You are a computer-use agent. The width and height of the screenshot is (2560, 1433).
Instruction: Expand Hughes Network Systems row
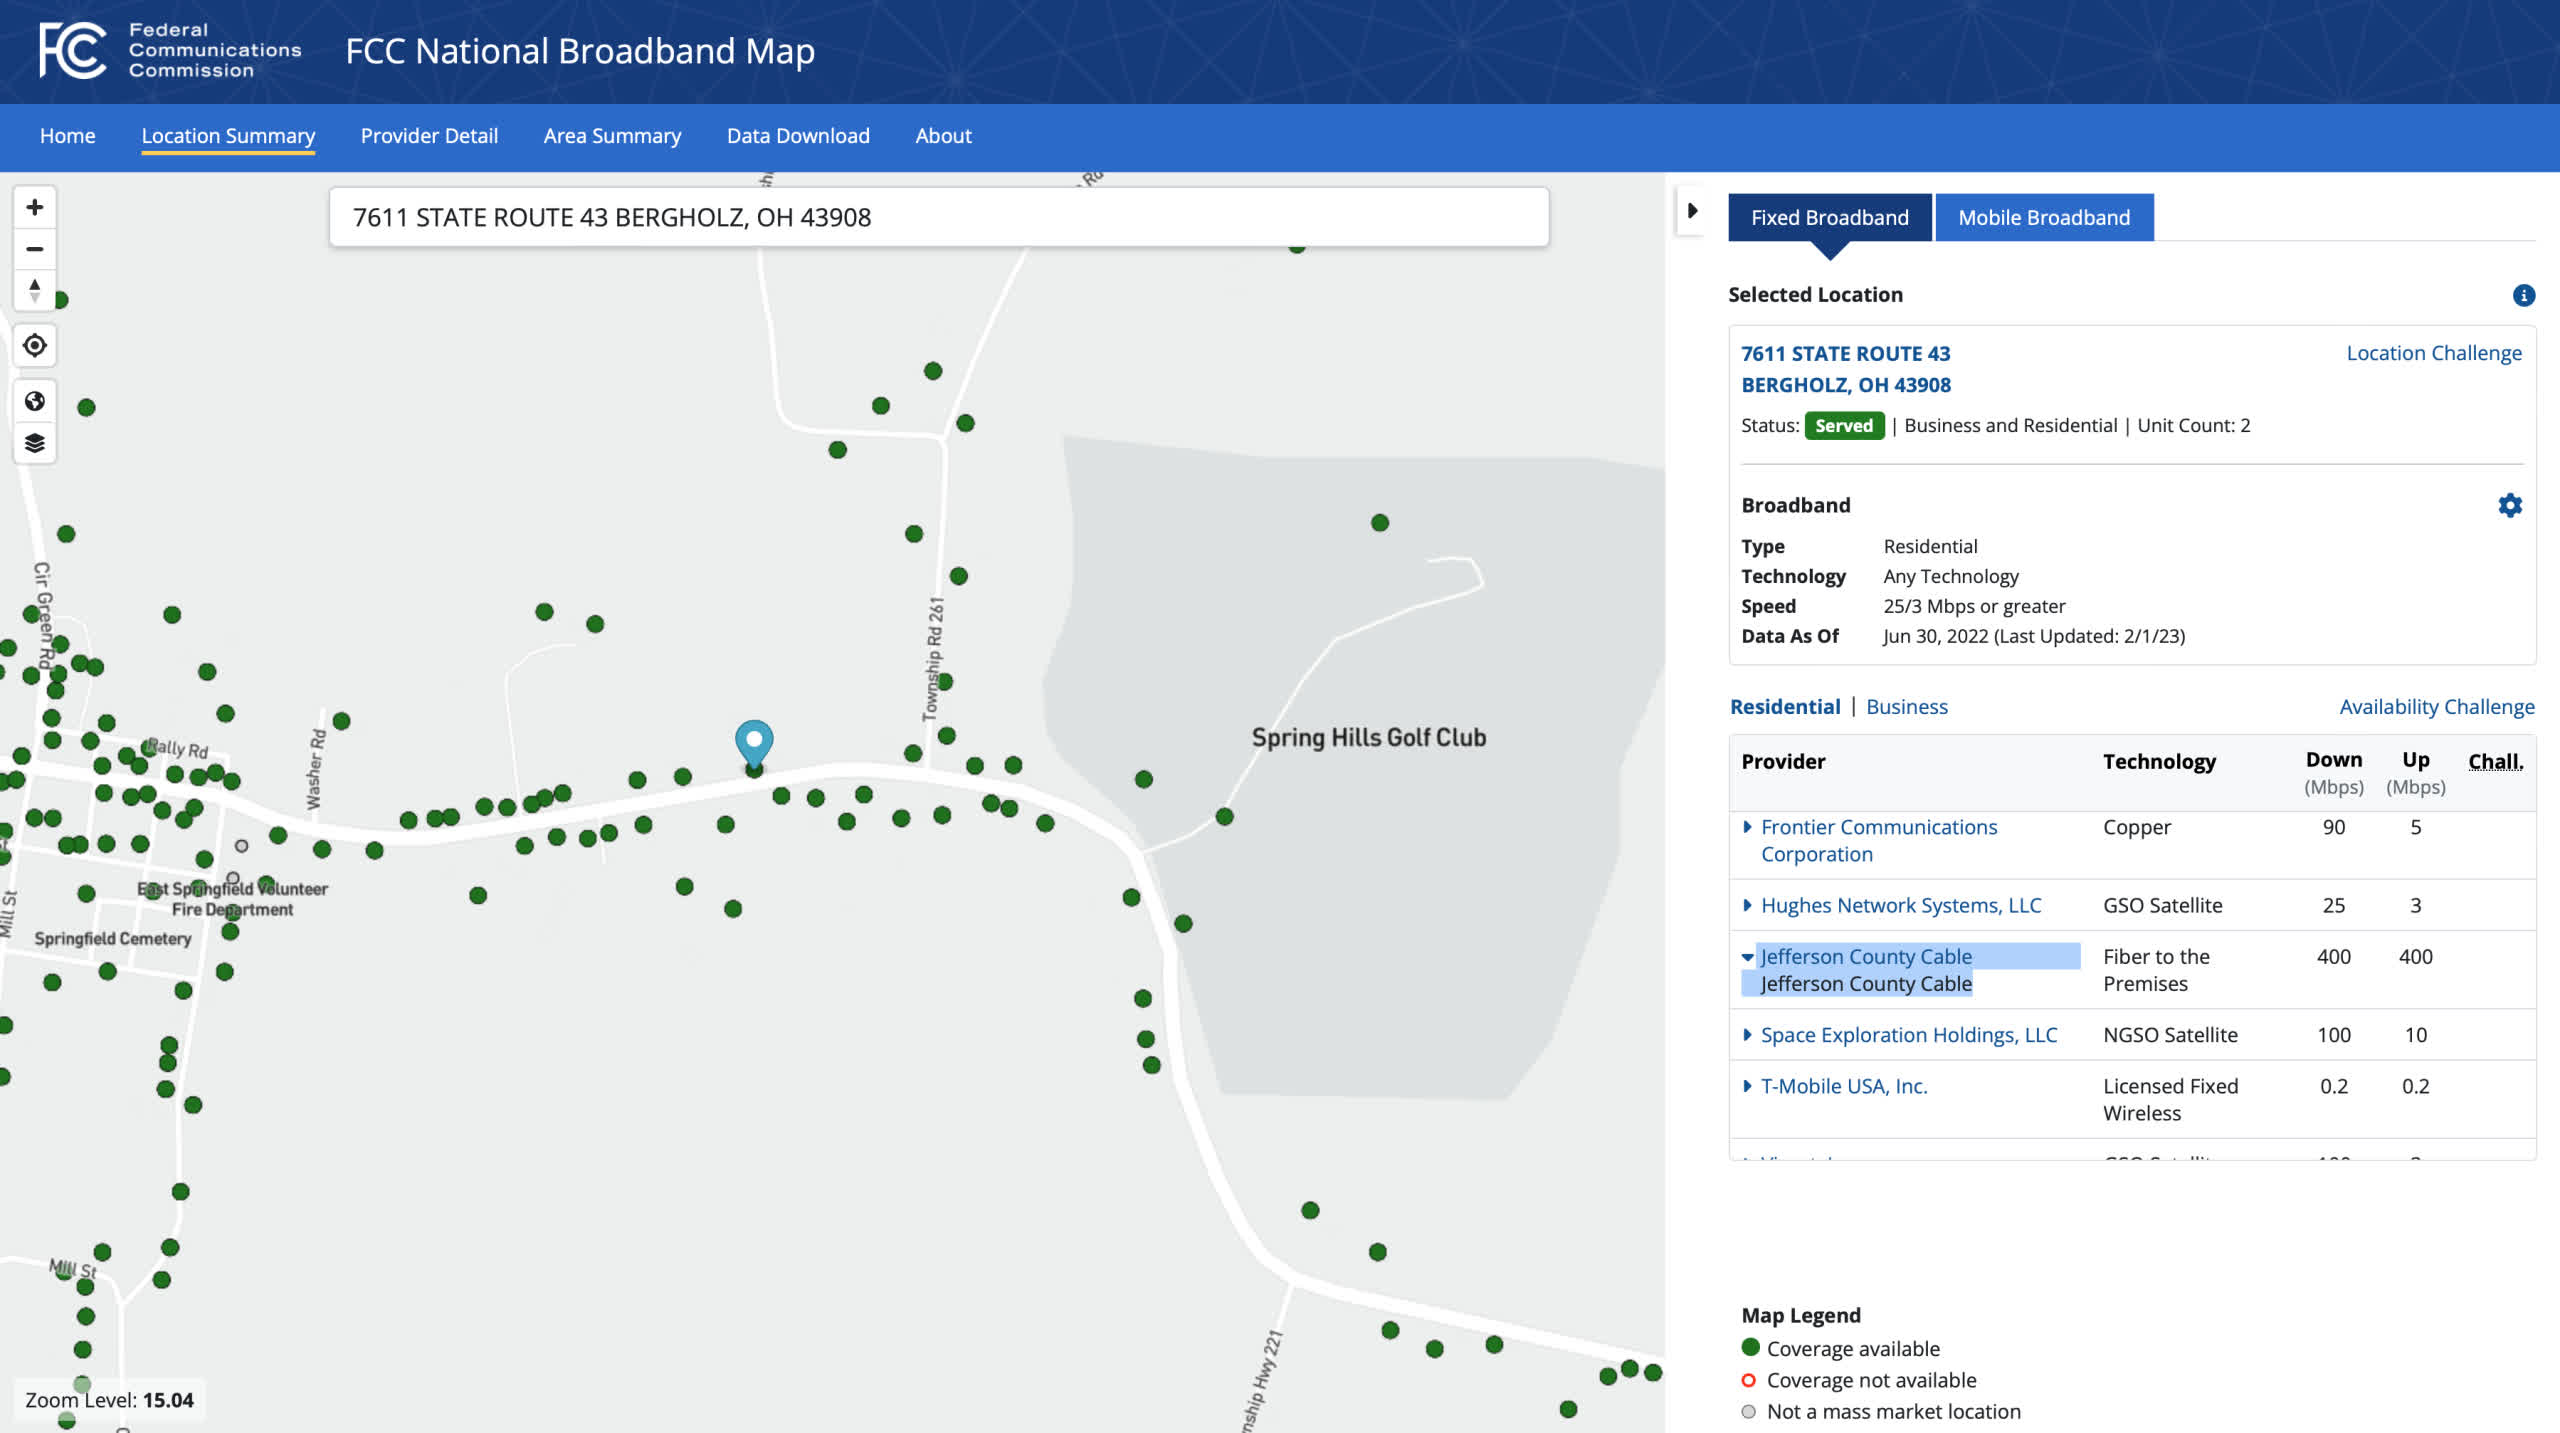pos(1747,905)
